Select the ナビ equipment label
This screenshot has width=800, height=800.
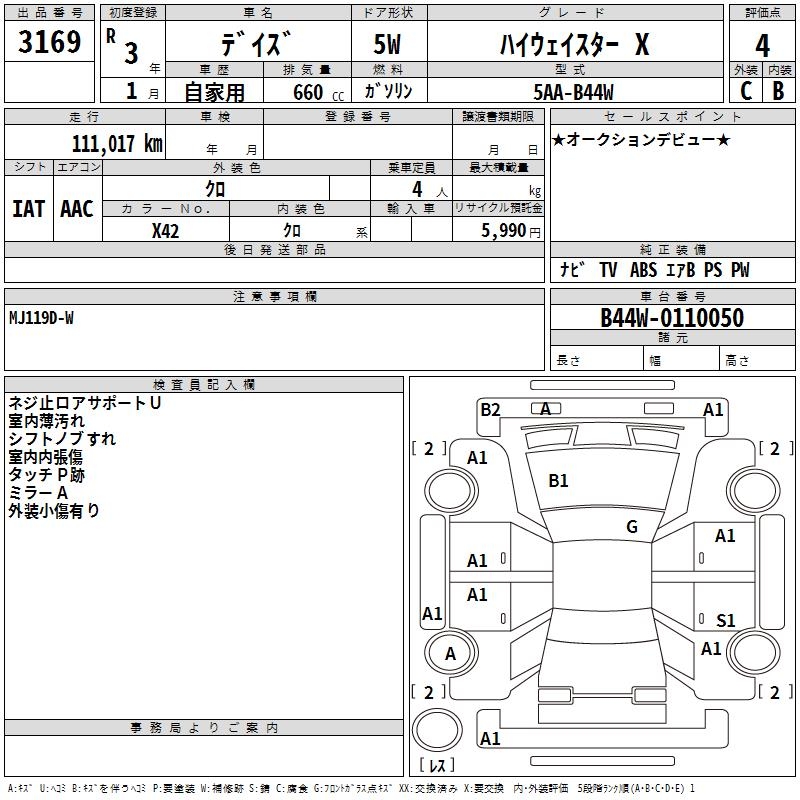pos(572,270)
